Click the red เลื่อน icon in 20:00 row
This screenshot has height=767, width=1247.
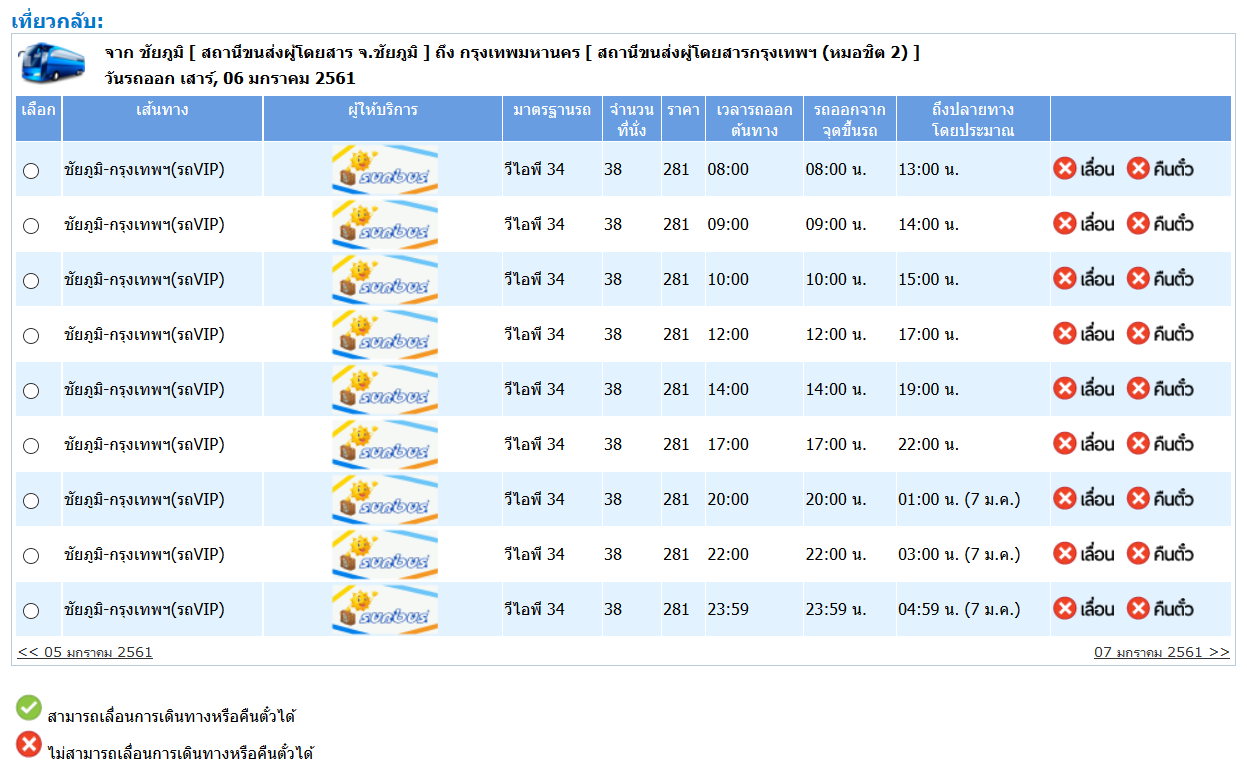coord(1064,498)
